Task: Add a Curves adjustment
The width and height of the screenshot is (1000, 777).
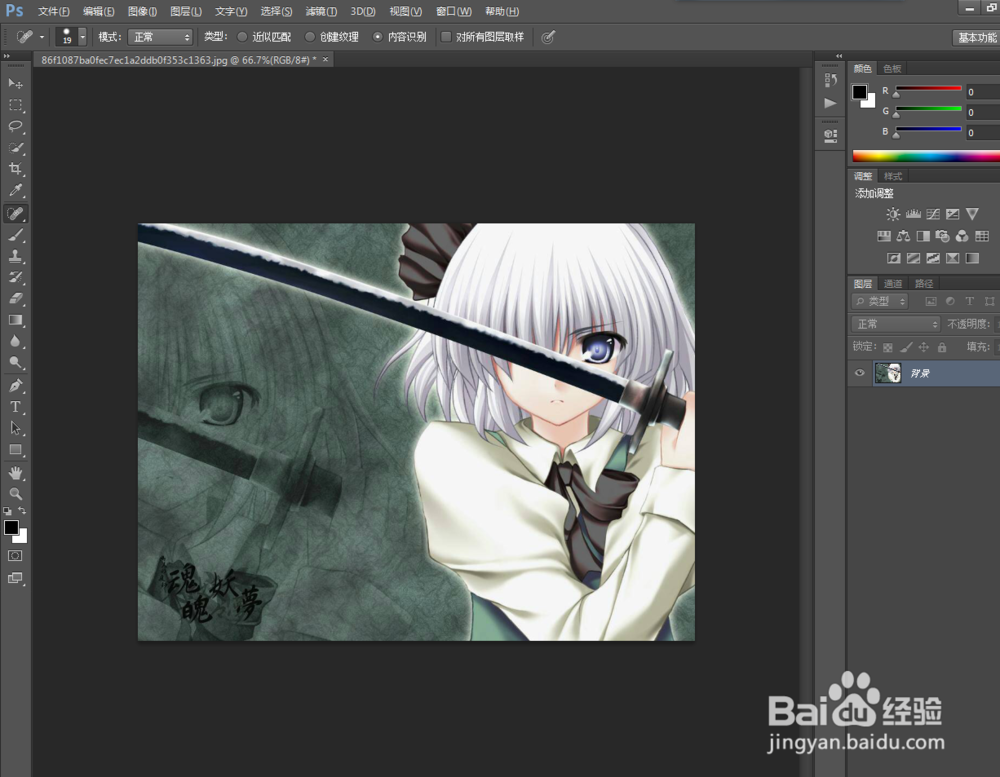Action: 933,214
